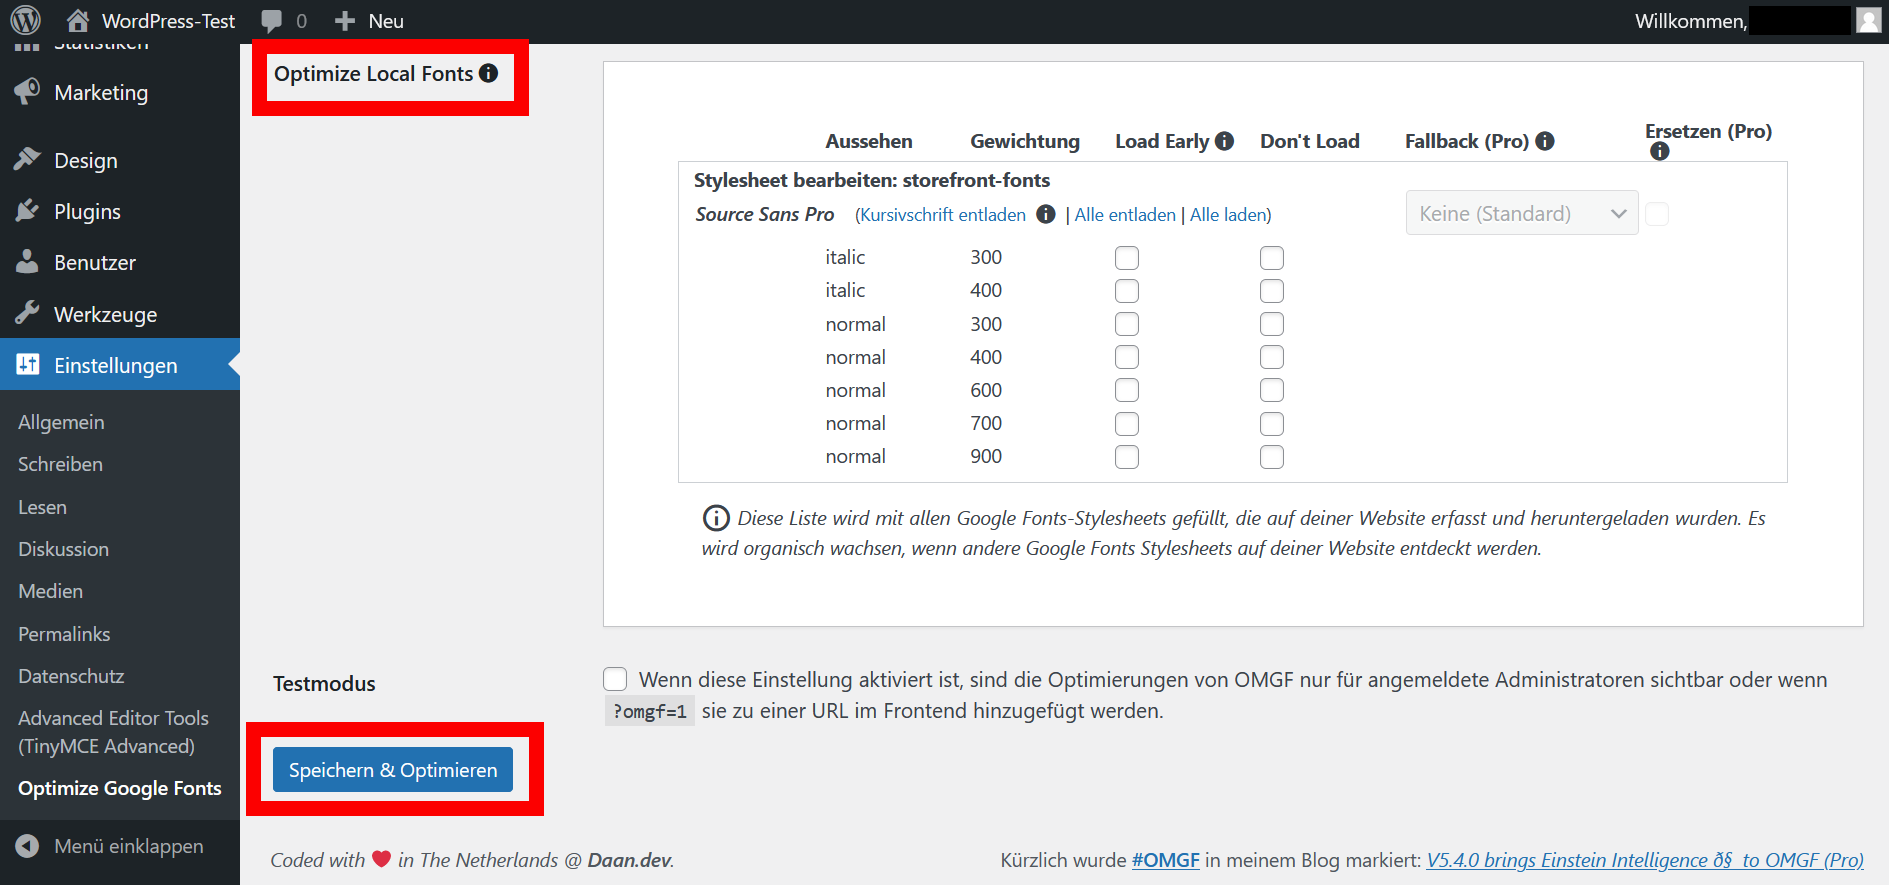
Task: Open Advanced Editor Tools (TinyMCE Advanced)
Action: pos(113,732)
